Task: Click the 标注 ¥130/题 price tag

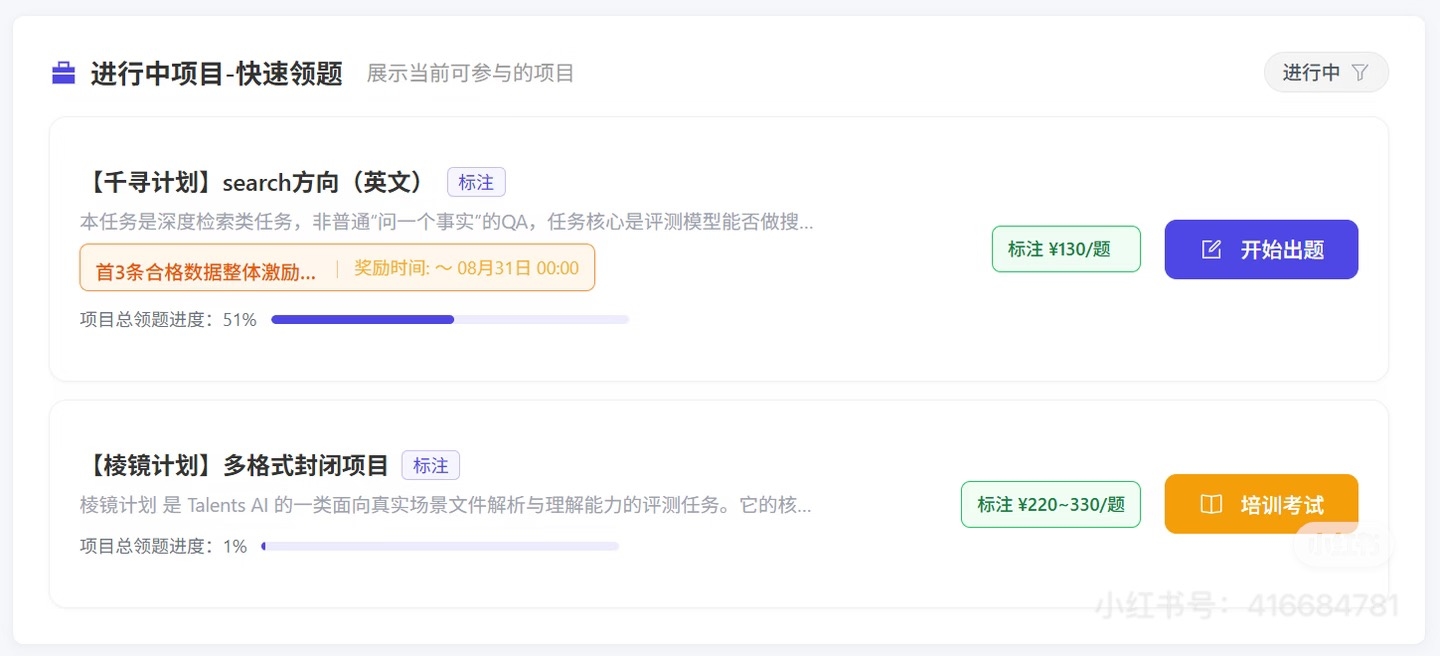Action: tap(1066, 249)
